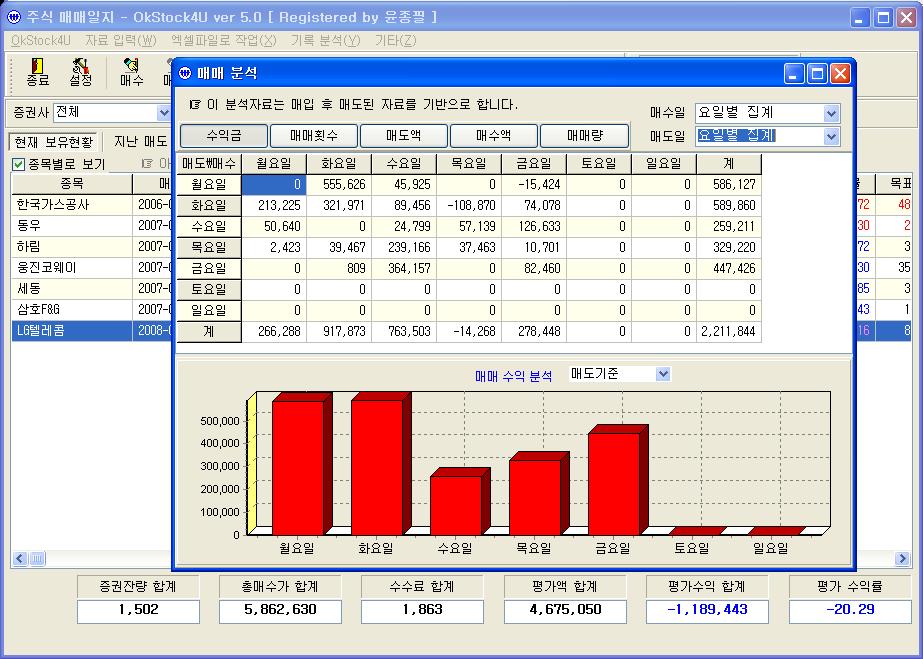This screenshot has height=659, width=923.
Task: Open the 기록 분석(Y) menu
Action: pyautogui.click(x=325, y=41)
